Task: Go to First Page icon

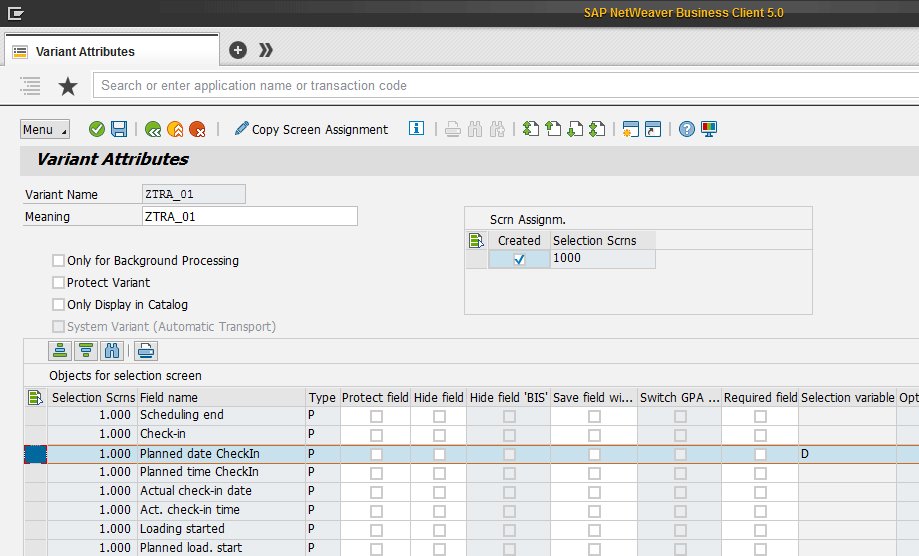Action: click(x=531, y=129)
